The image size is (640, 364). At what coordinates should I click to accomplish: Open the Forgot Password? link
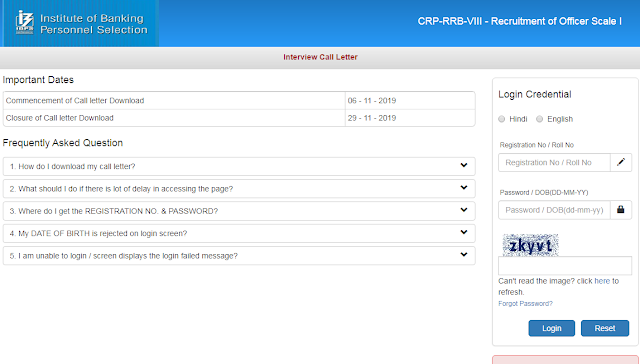pos(525,304)
